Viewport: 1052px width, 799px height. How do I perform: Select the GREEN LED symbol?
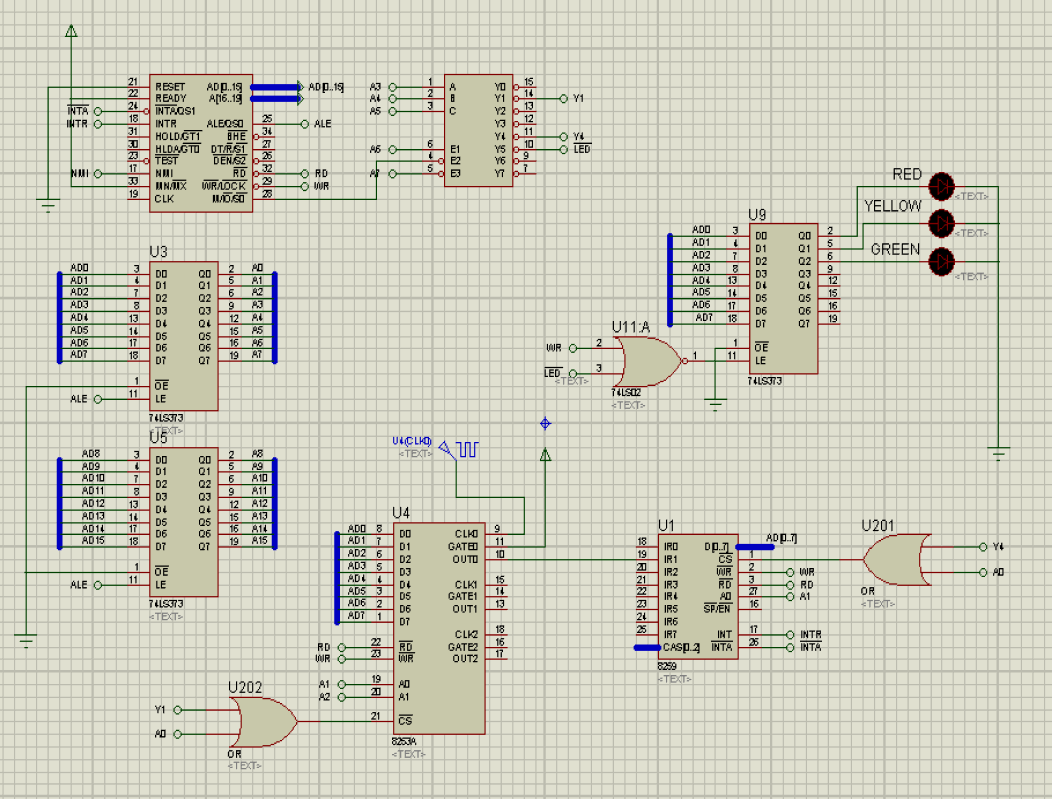[x=941, y=261]
